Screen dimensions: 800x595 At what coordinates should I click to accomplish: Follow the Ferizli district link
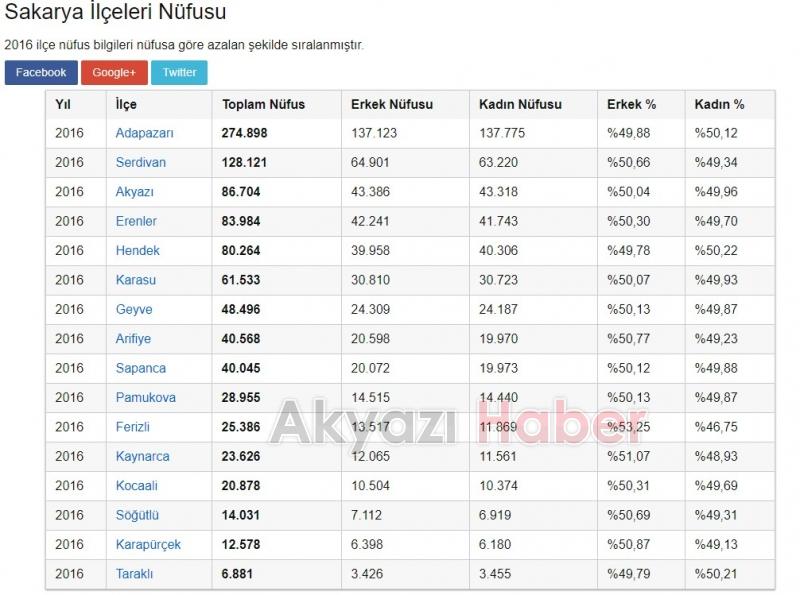pos(132,427)
